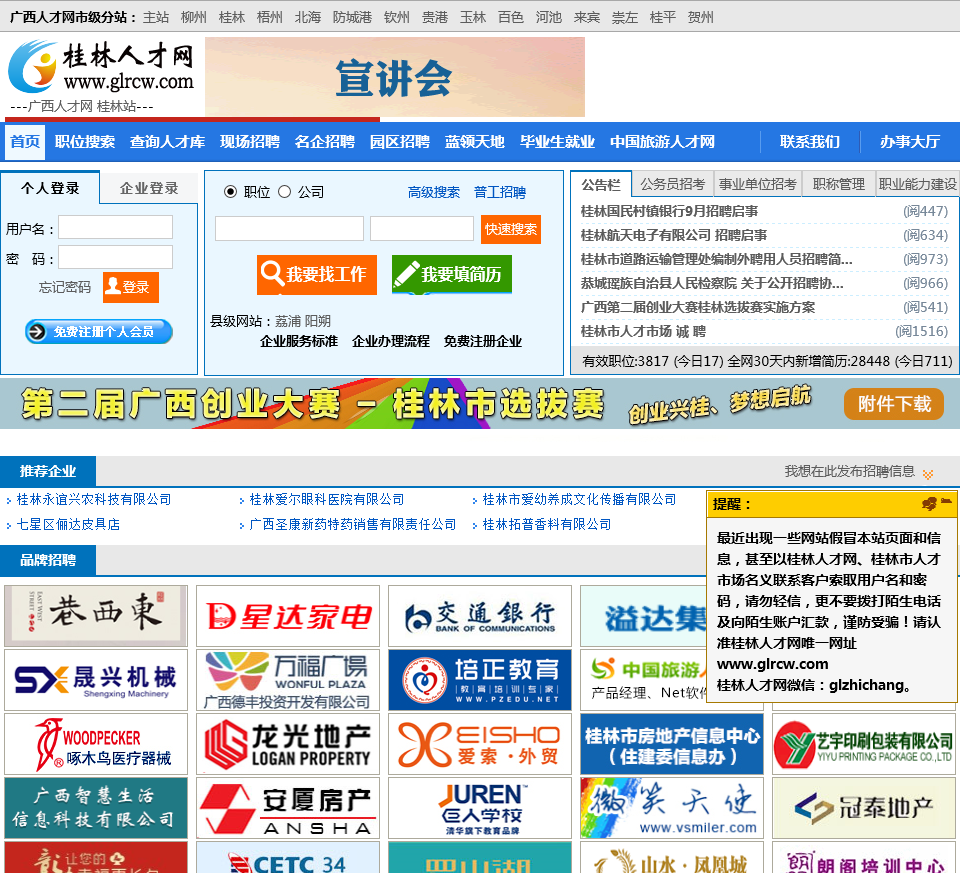Open the 事业单位招考 tab

pos(757,184)
